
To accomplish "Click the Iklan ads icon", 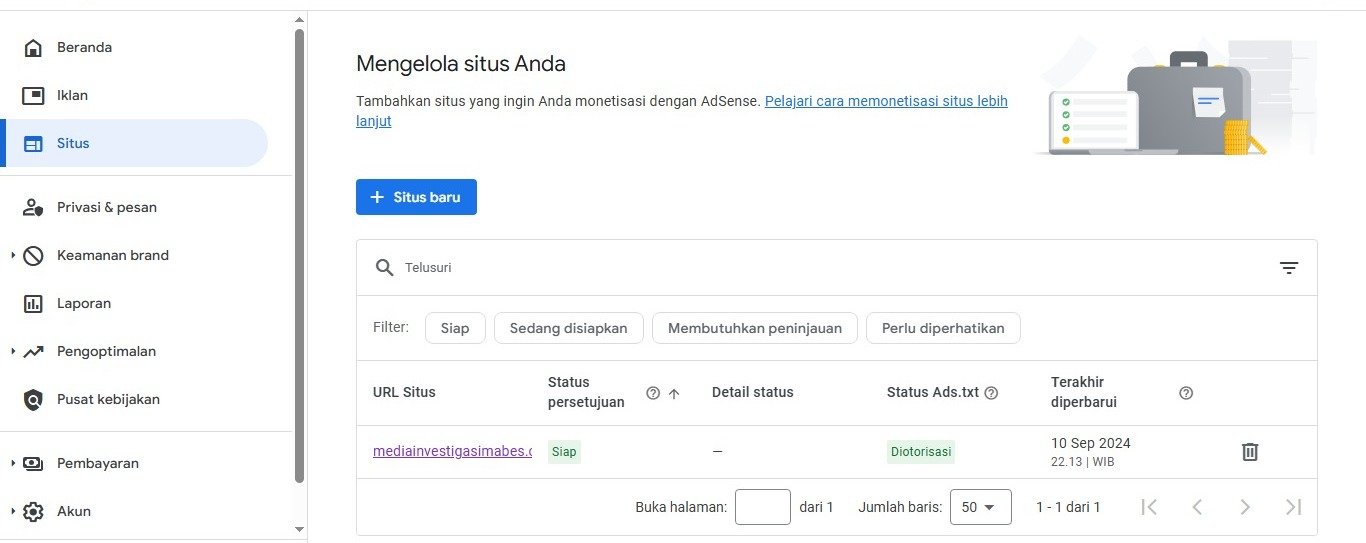I will tap(33, 95).
